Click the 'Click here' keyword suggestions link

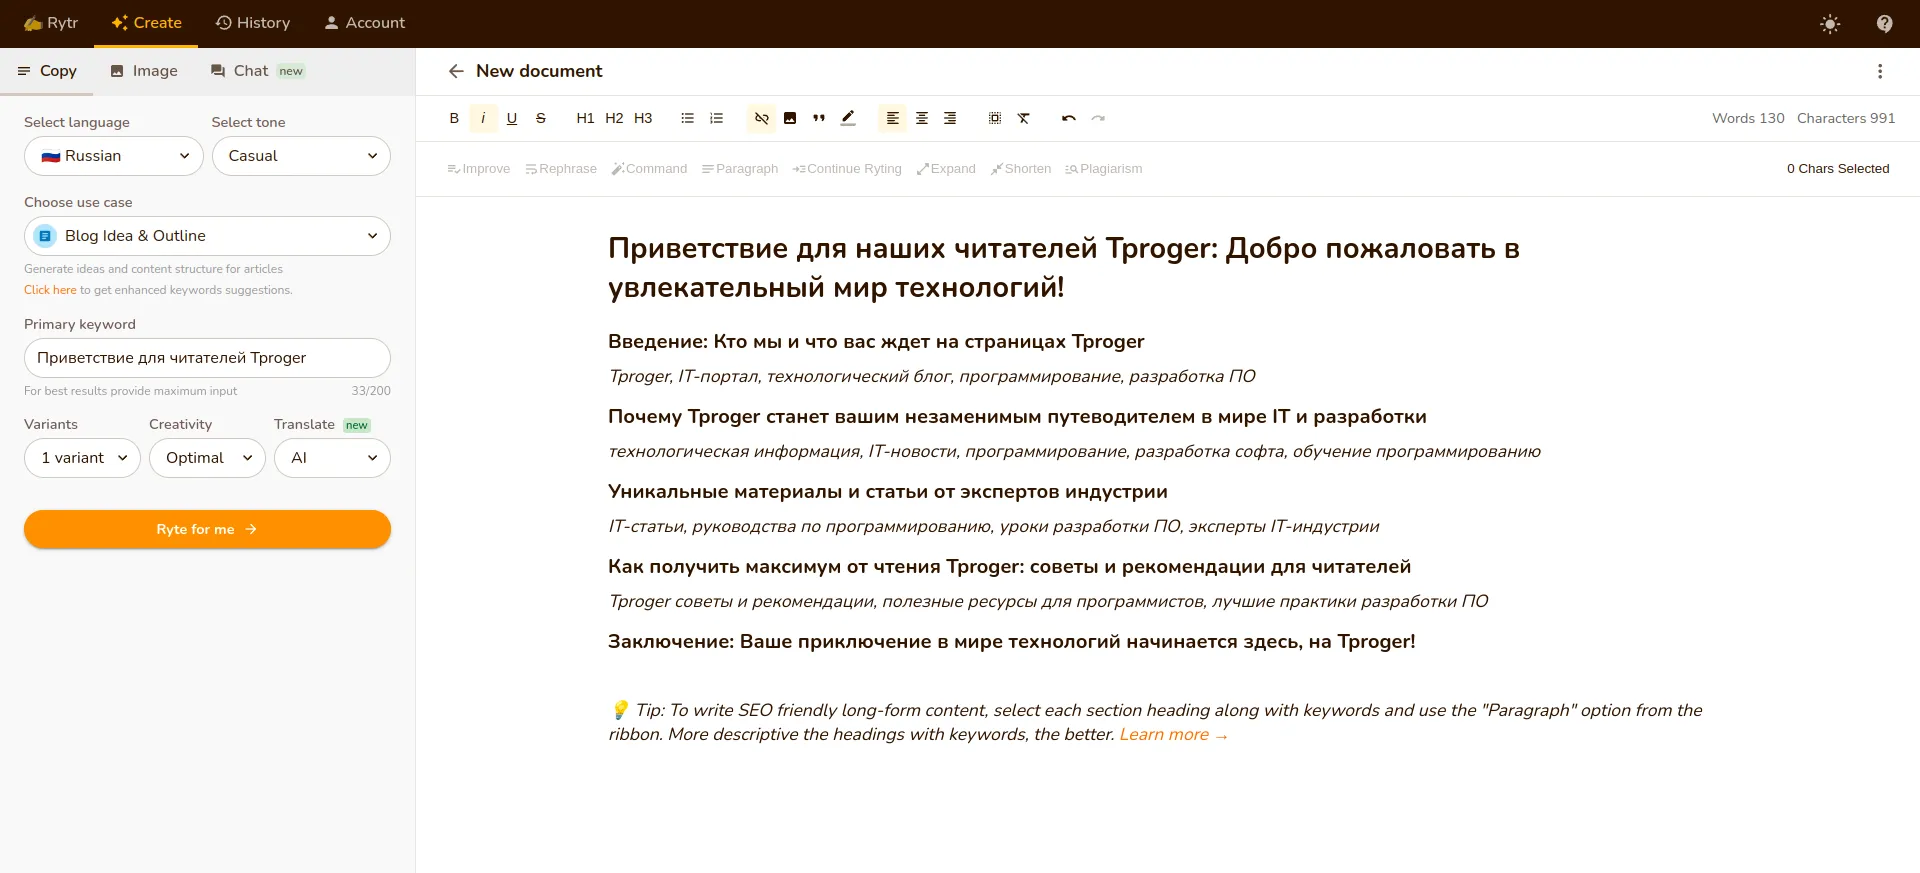50,290
